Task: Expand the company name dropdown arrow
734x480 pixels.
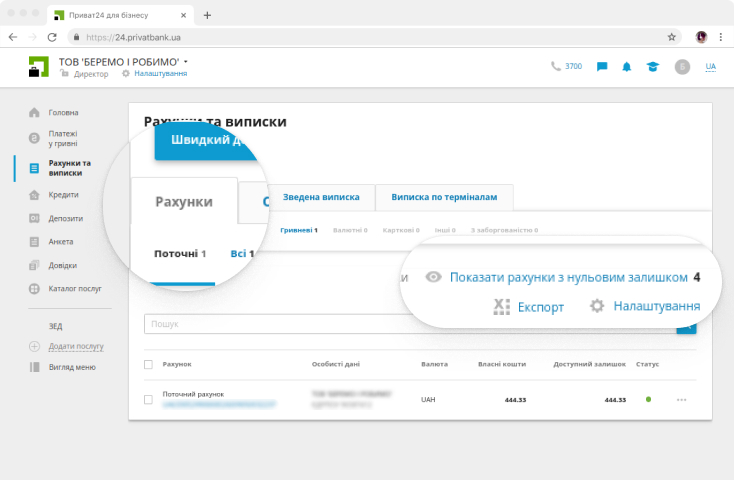Action: click(x=186, y=62)
